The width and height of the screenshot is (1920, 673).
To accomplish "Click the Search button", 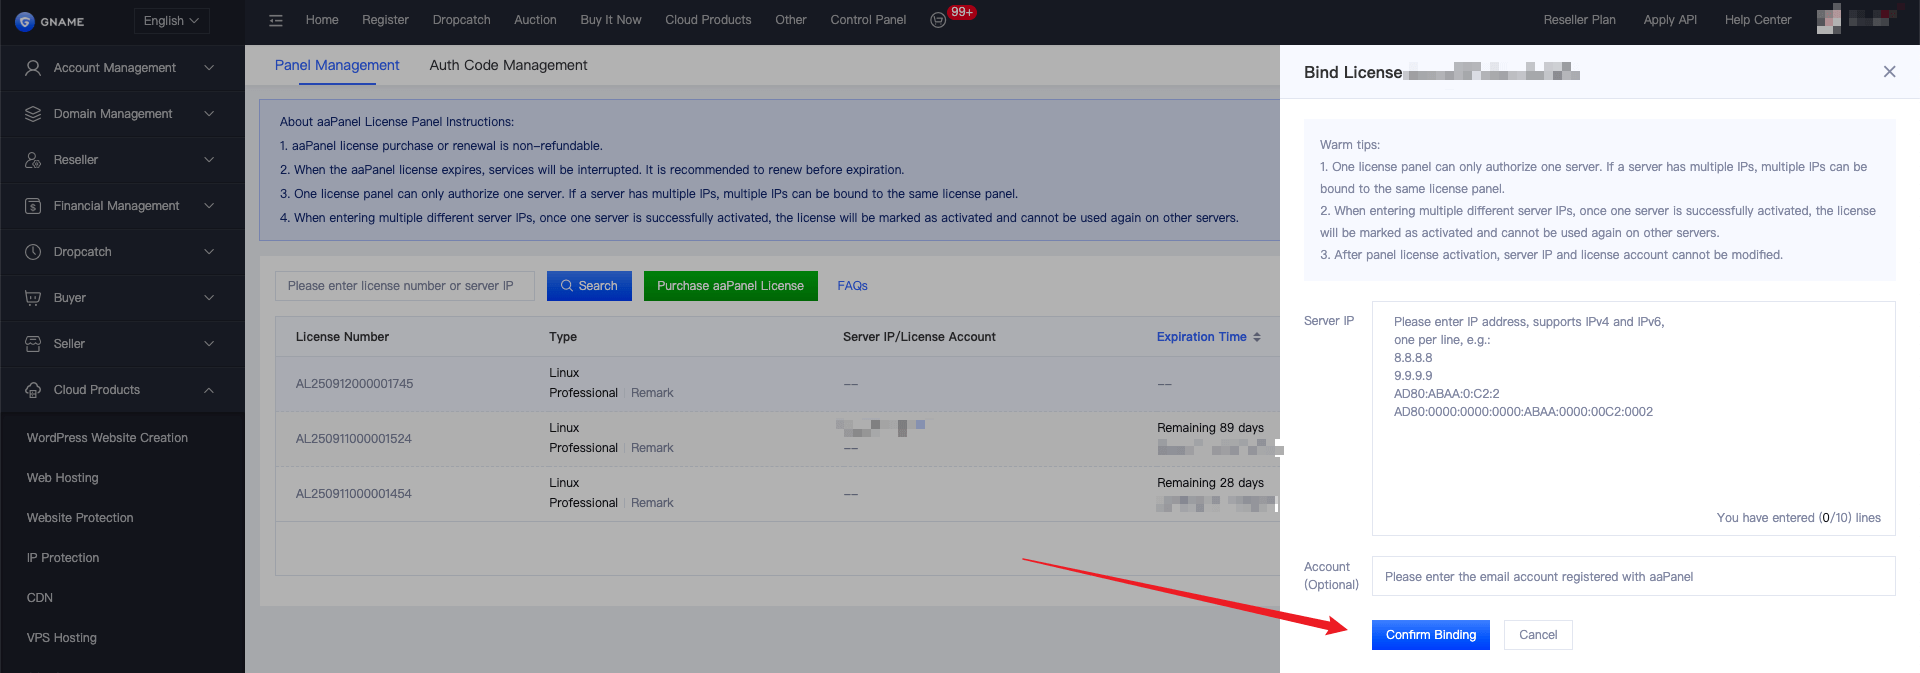I will 589,286.
